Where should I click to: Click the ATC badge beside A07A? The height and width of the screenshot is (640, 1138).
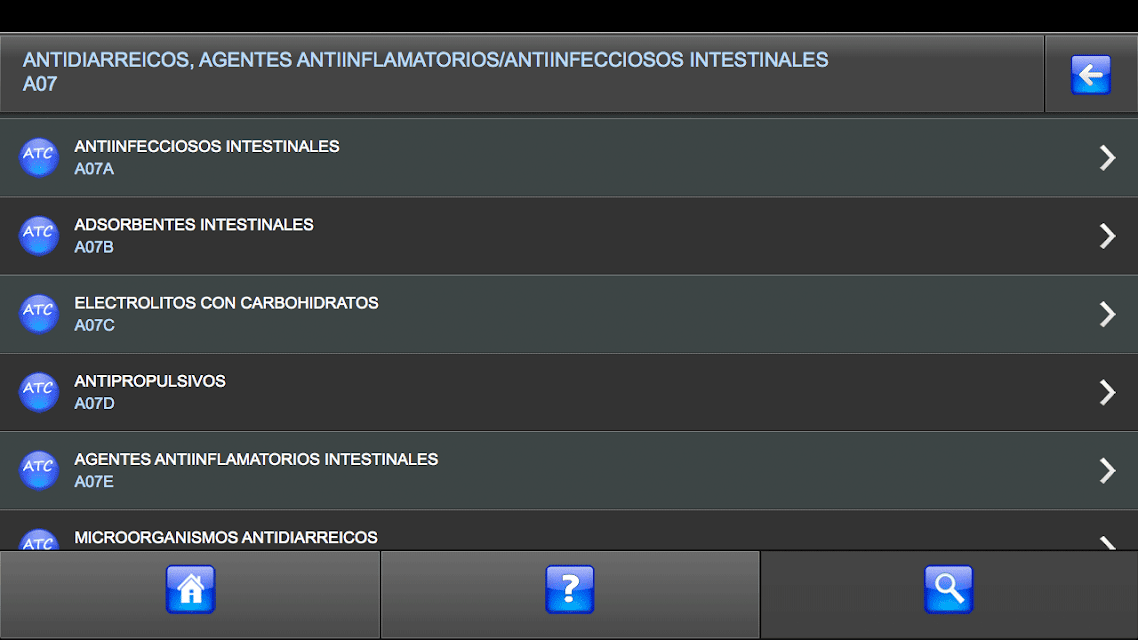tap(38, 157)
